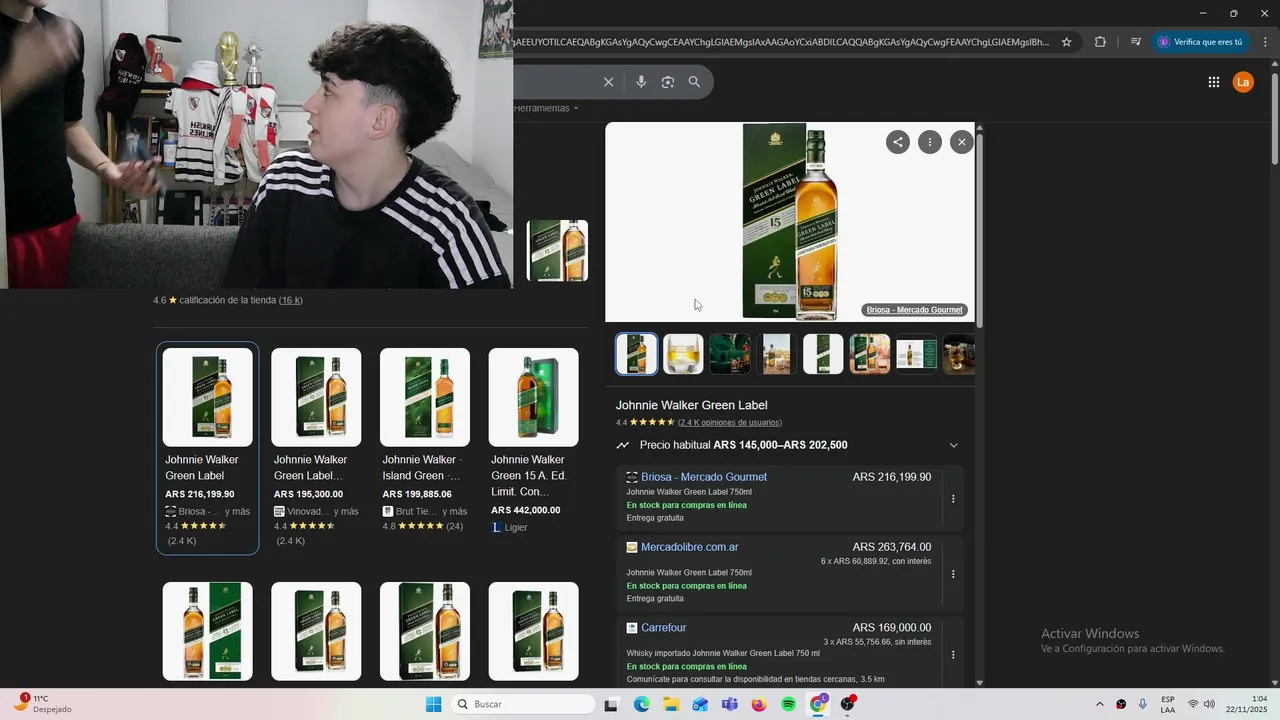
Task: Expand the 'Precio habitual' price range chevron
Action: click(x=953, y=445)
